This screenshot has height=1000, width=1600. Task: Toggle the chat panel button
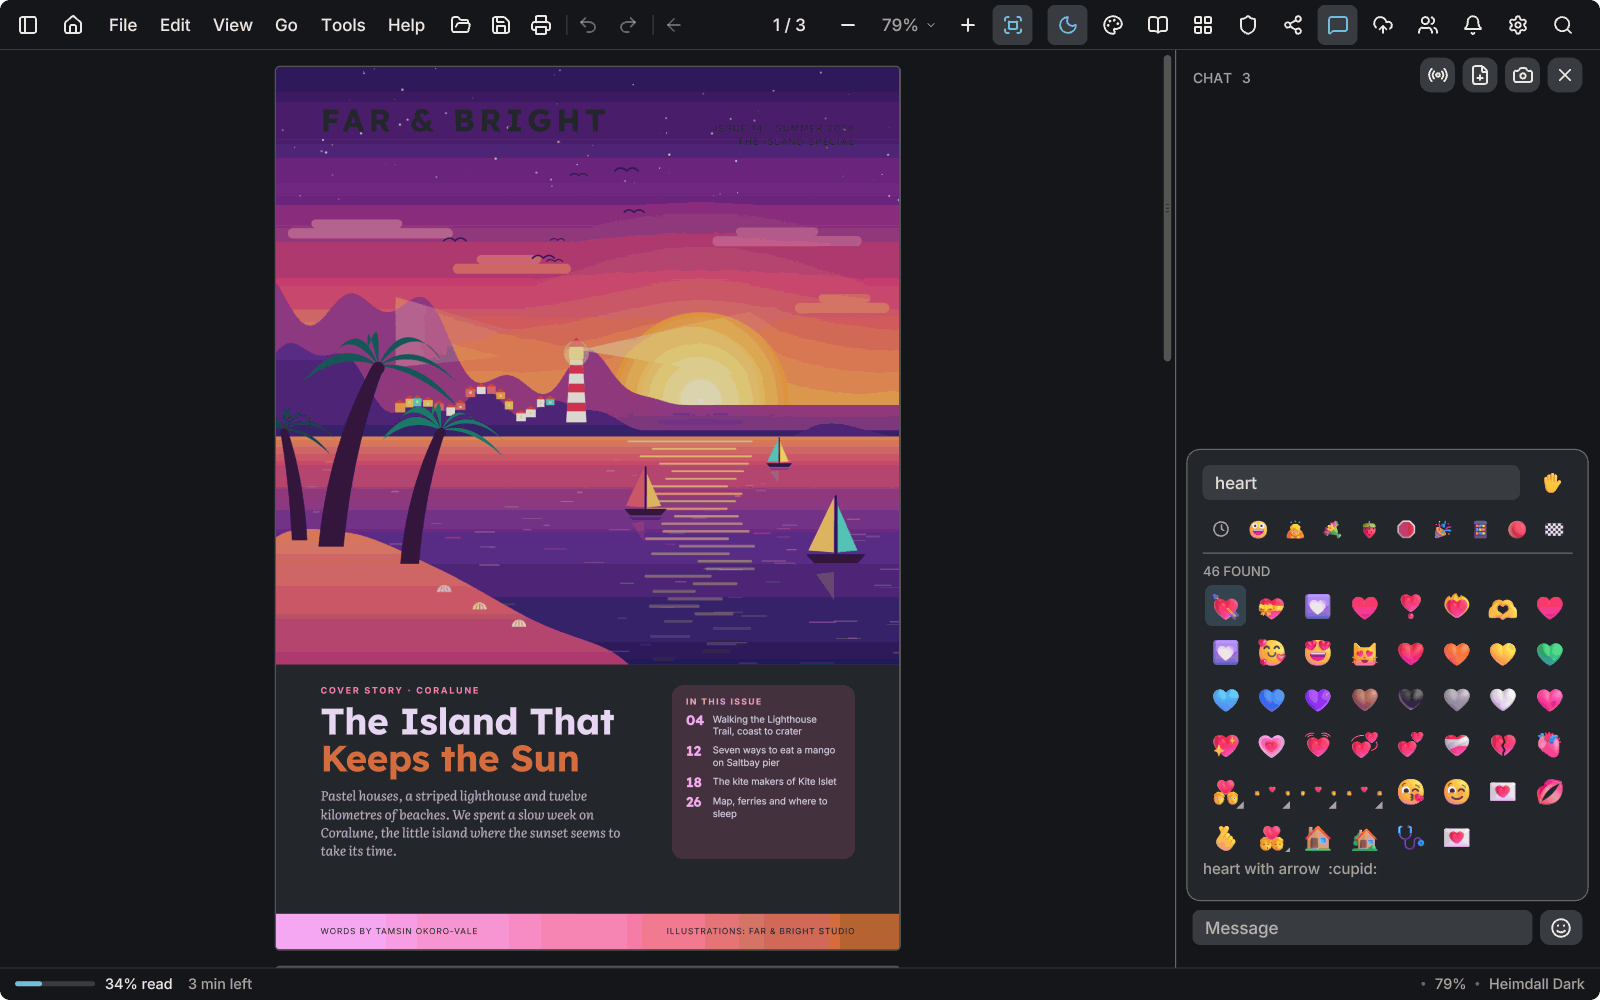coord(1338,25)
